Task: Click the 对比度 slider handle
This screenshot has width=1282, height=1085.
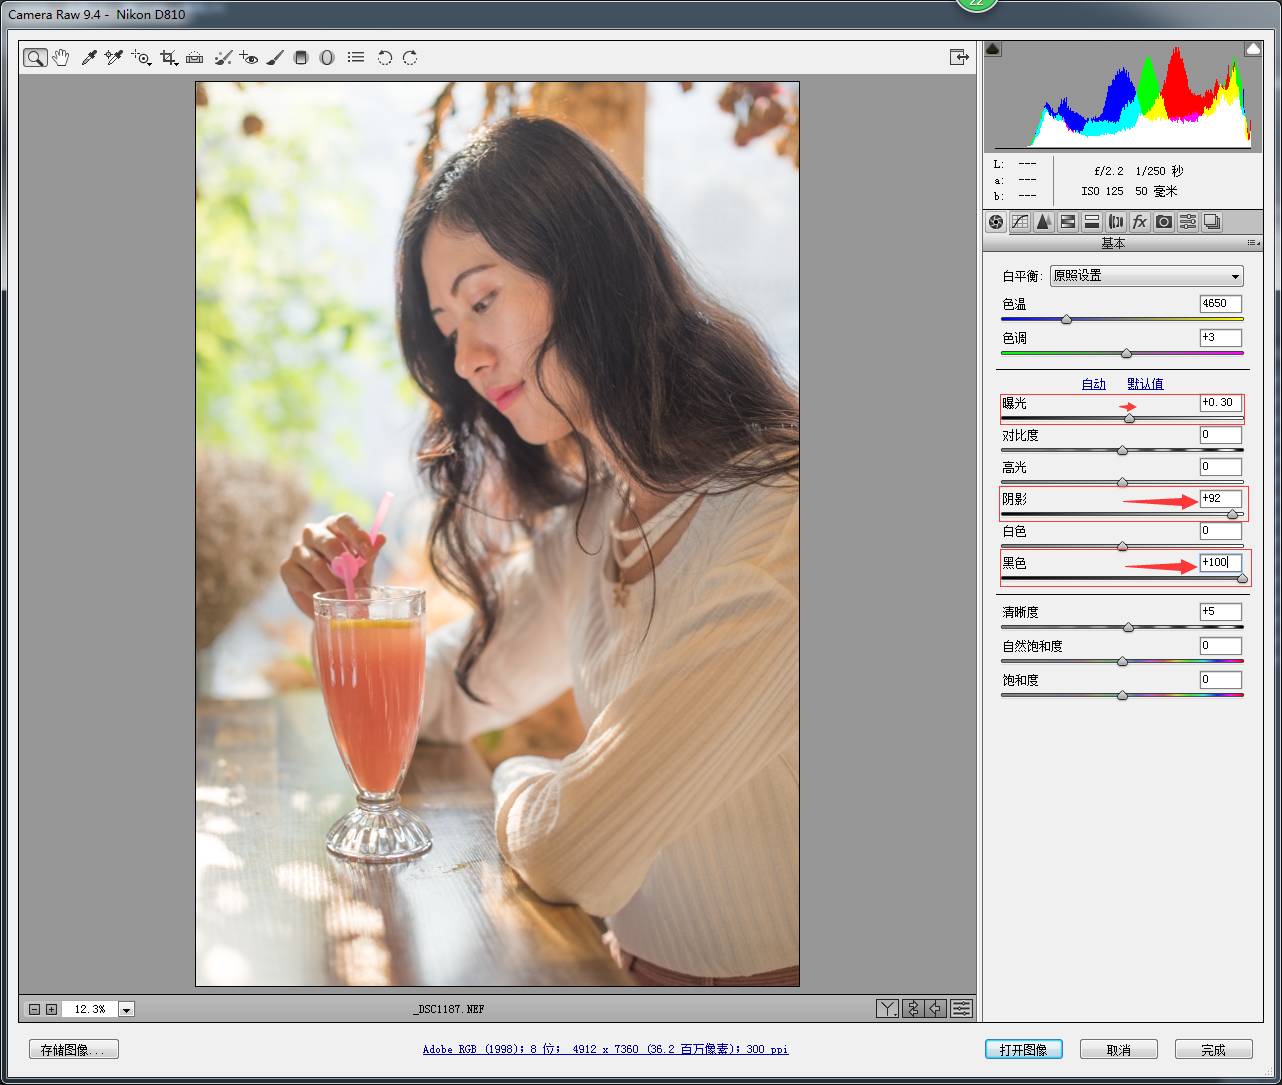Action: coord(1122,451)
